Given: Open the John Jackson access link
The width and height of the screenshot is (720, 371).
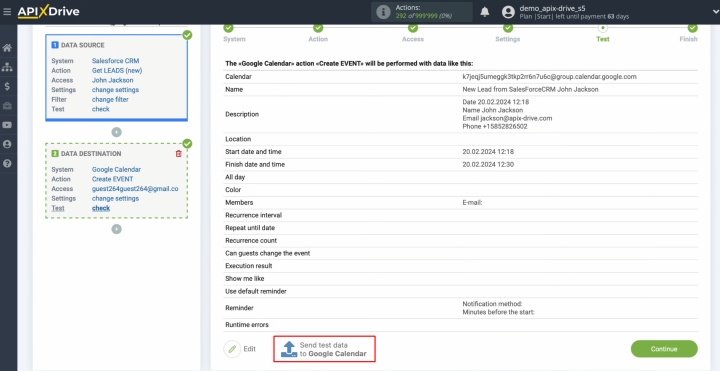Looking at the screenshot, I should [x=112, y=80].
